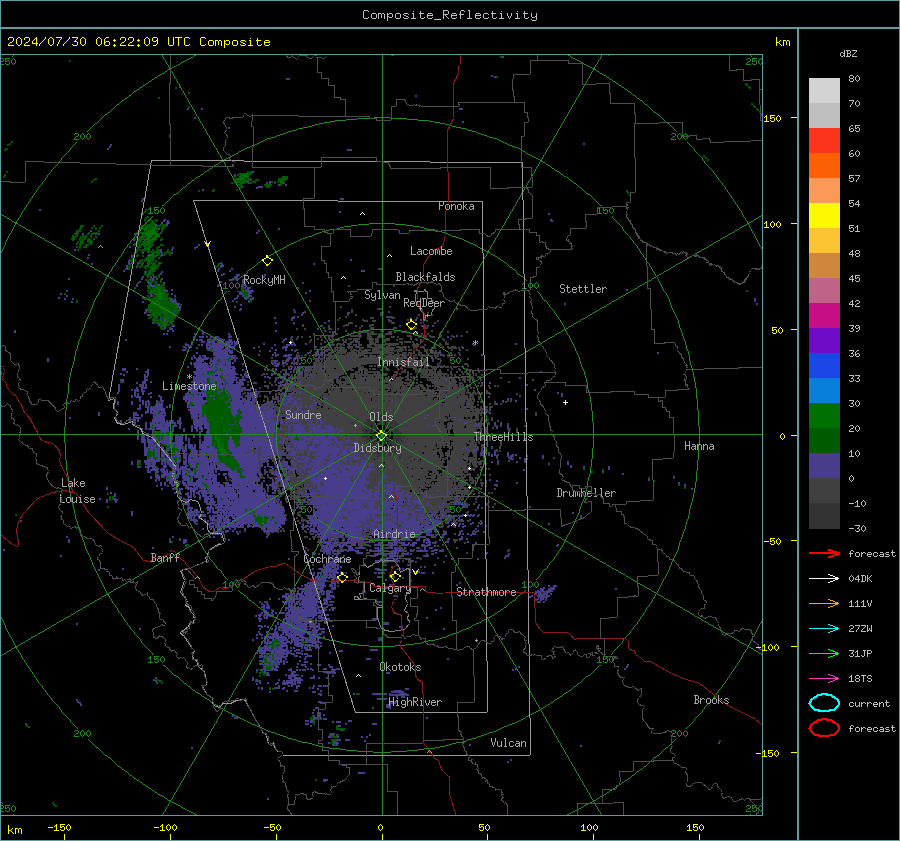Click the 'current' legend text
The width and height of the screenshot is (900, 841).
tap(869, 704)
